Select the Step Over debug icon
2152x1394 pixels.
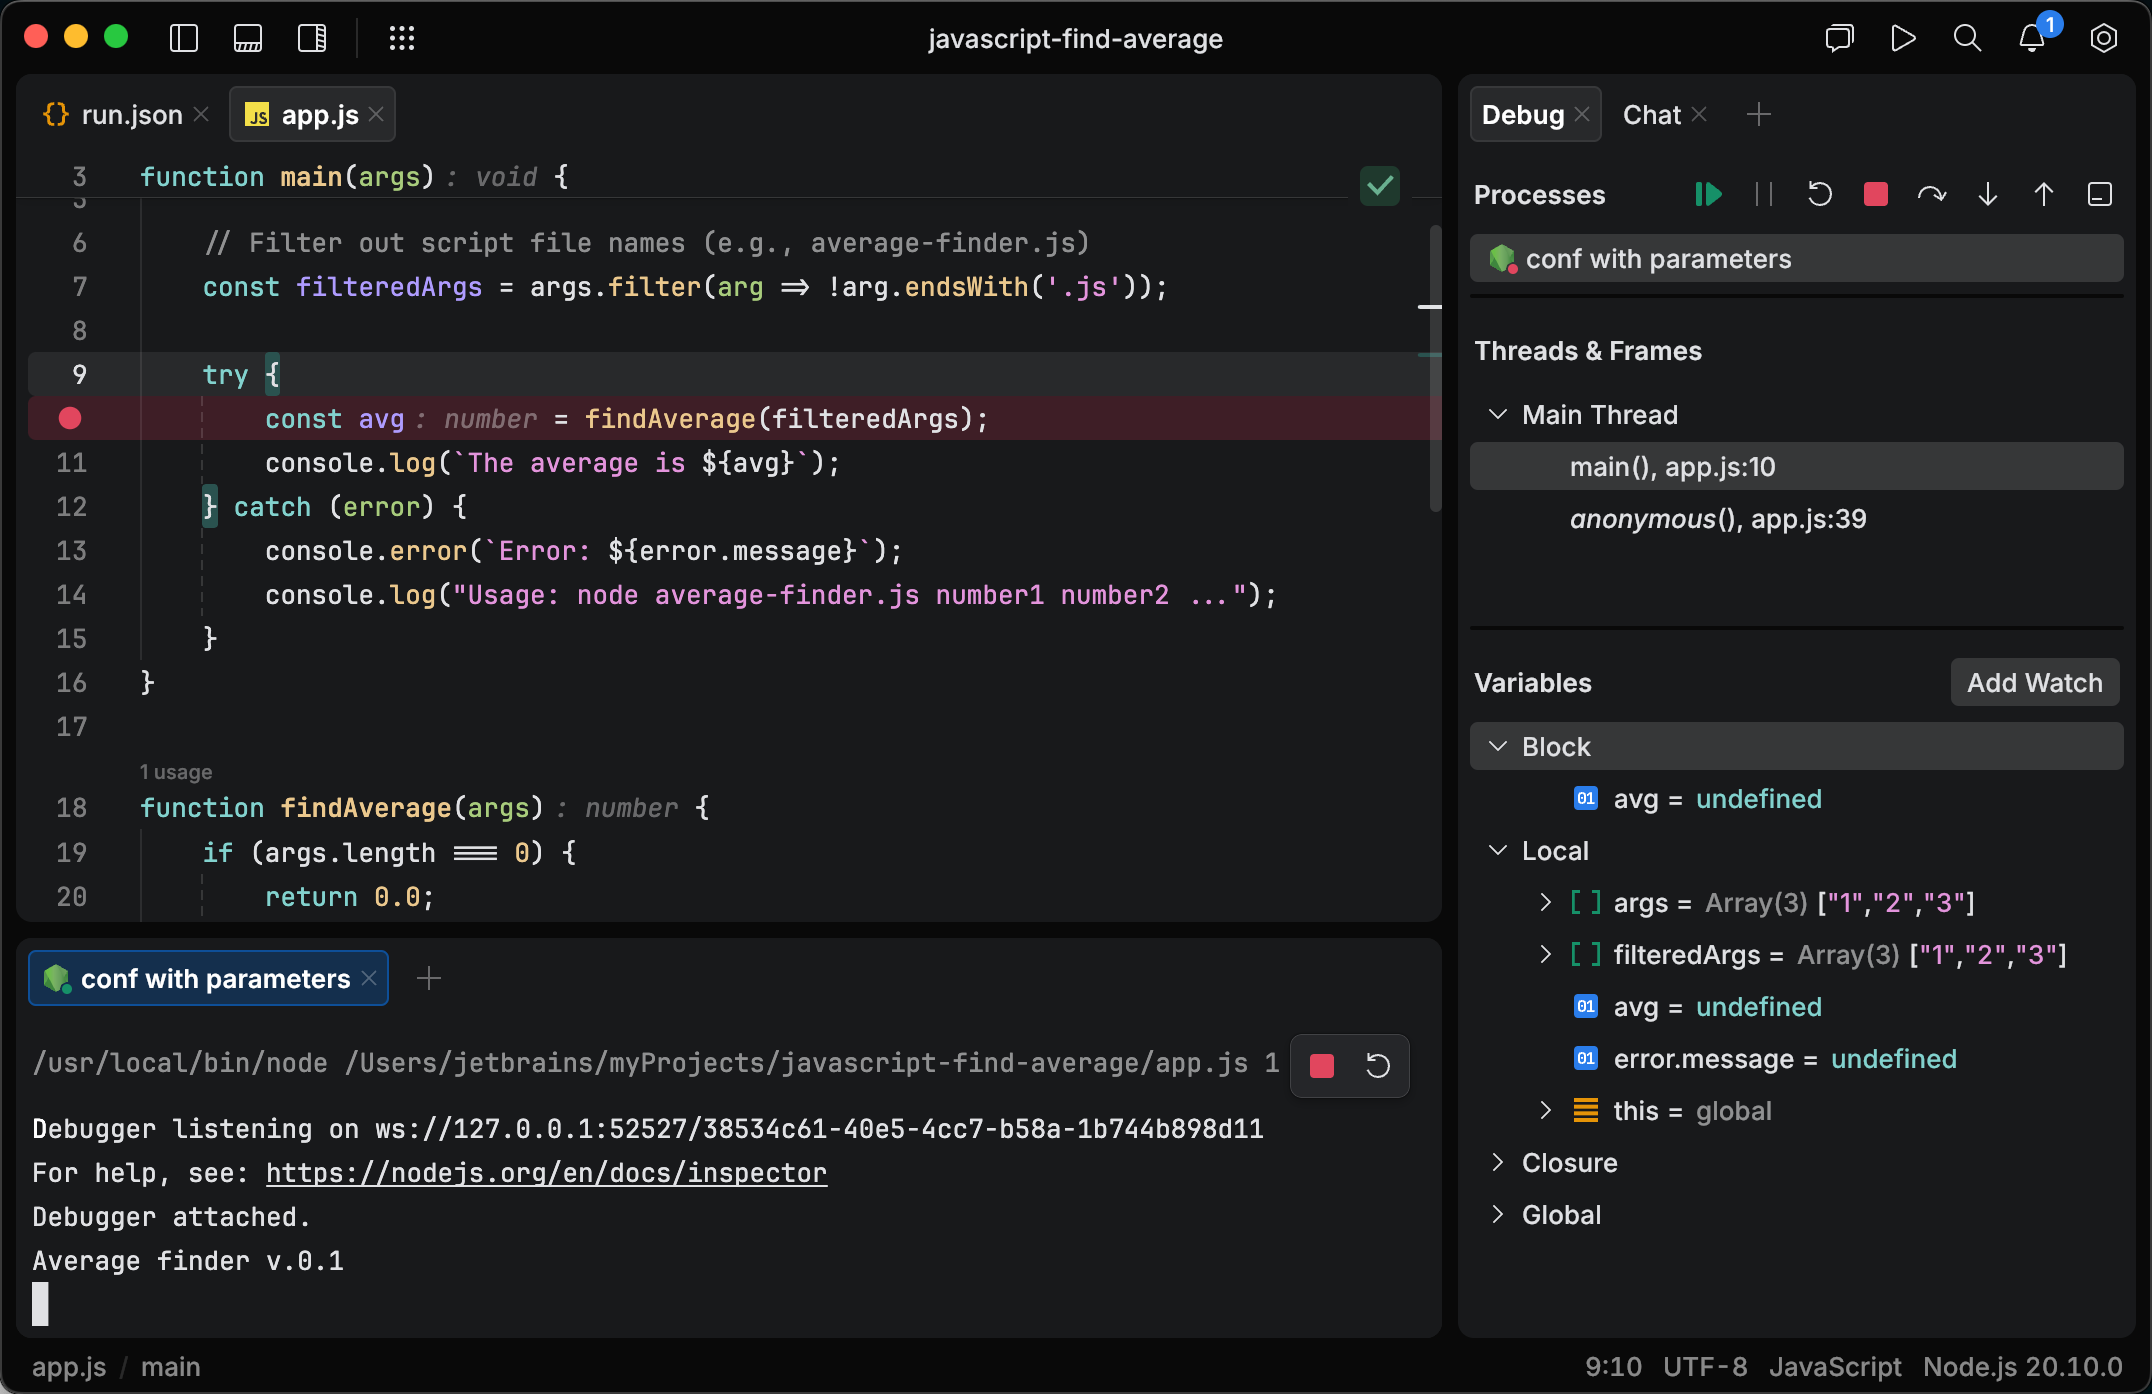point(1932,194)
